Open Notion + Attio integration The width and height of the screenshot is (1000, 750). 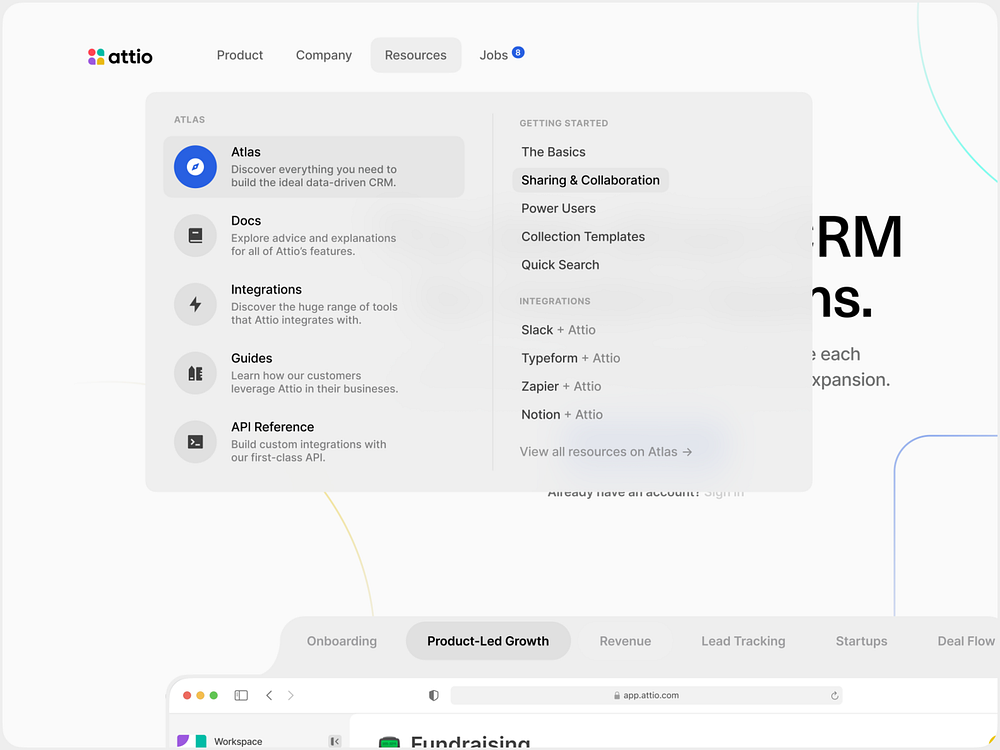click(x=561, y=415)
